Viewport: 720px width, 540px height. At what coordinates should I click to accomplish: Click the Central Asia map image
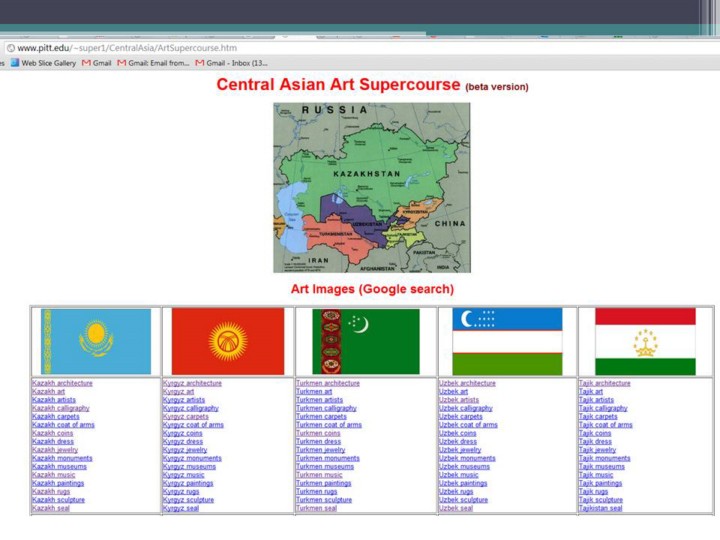[x=371, y=187]
